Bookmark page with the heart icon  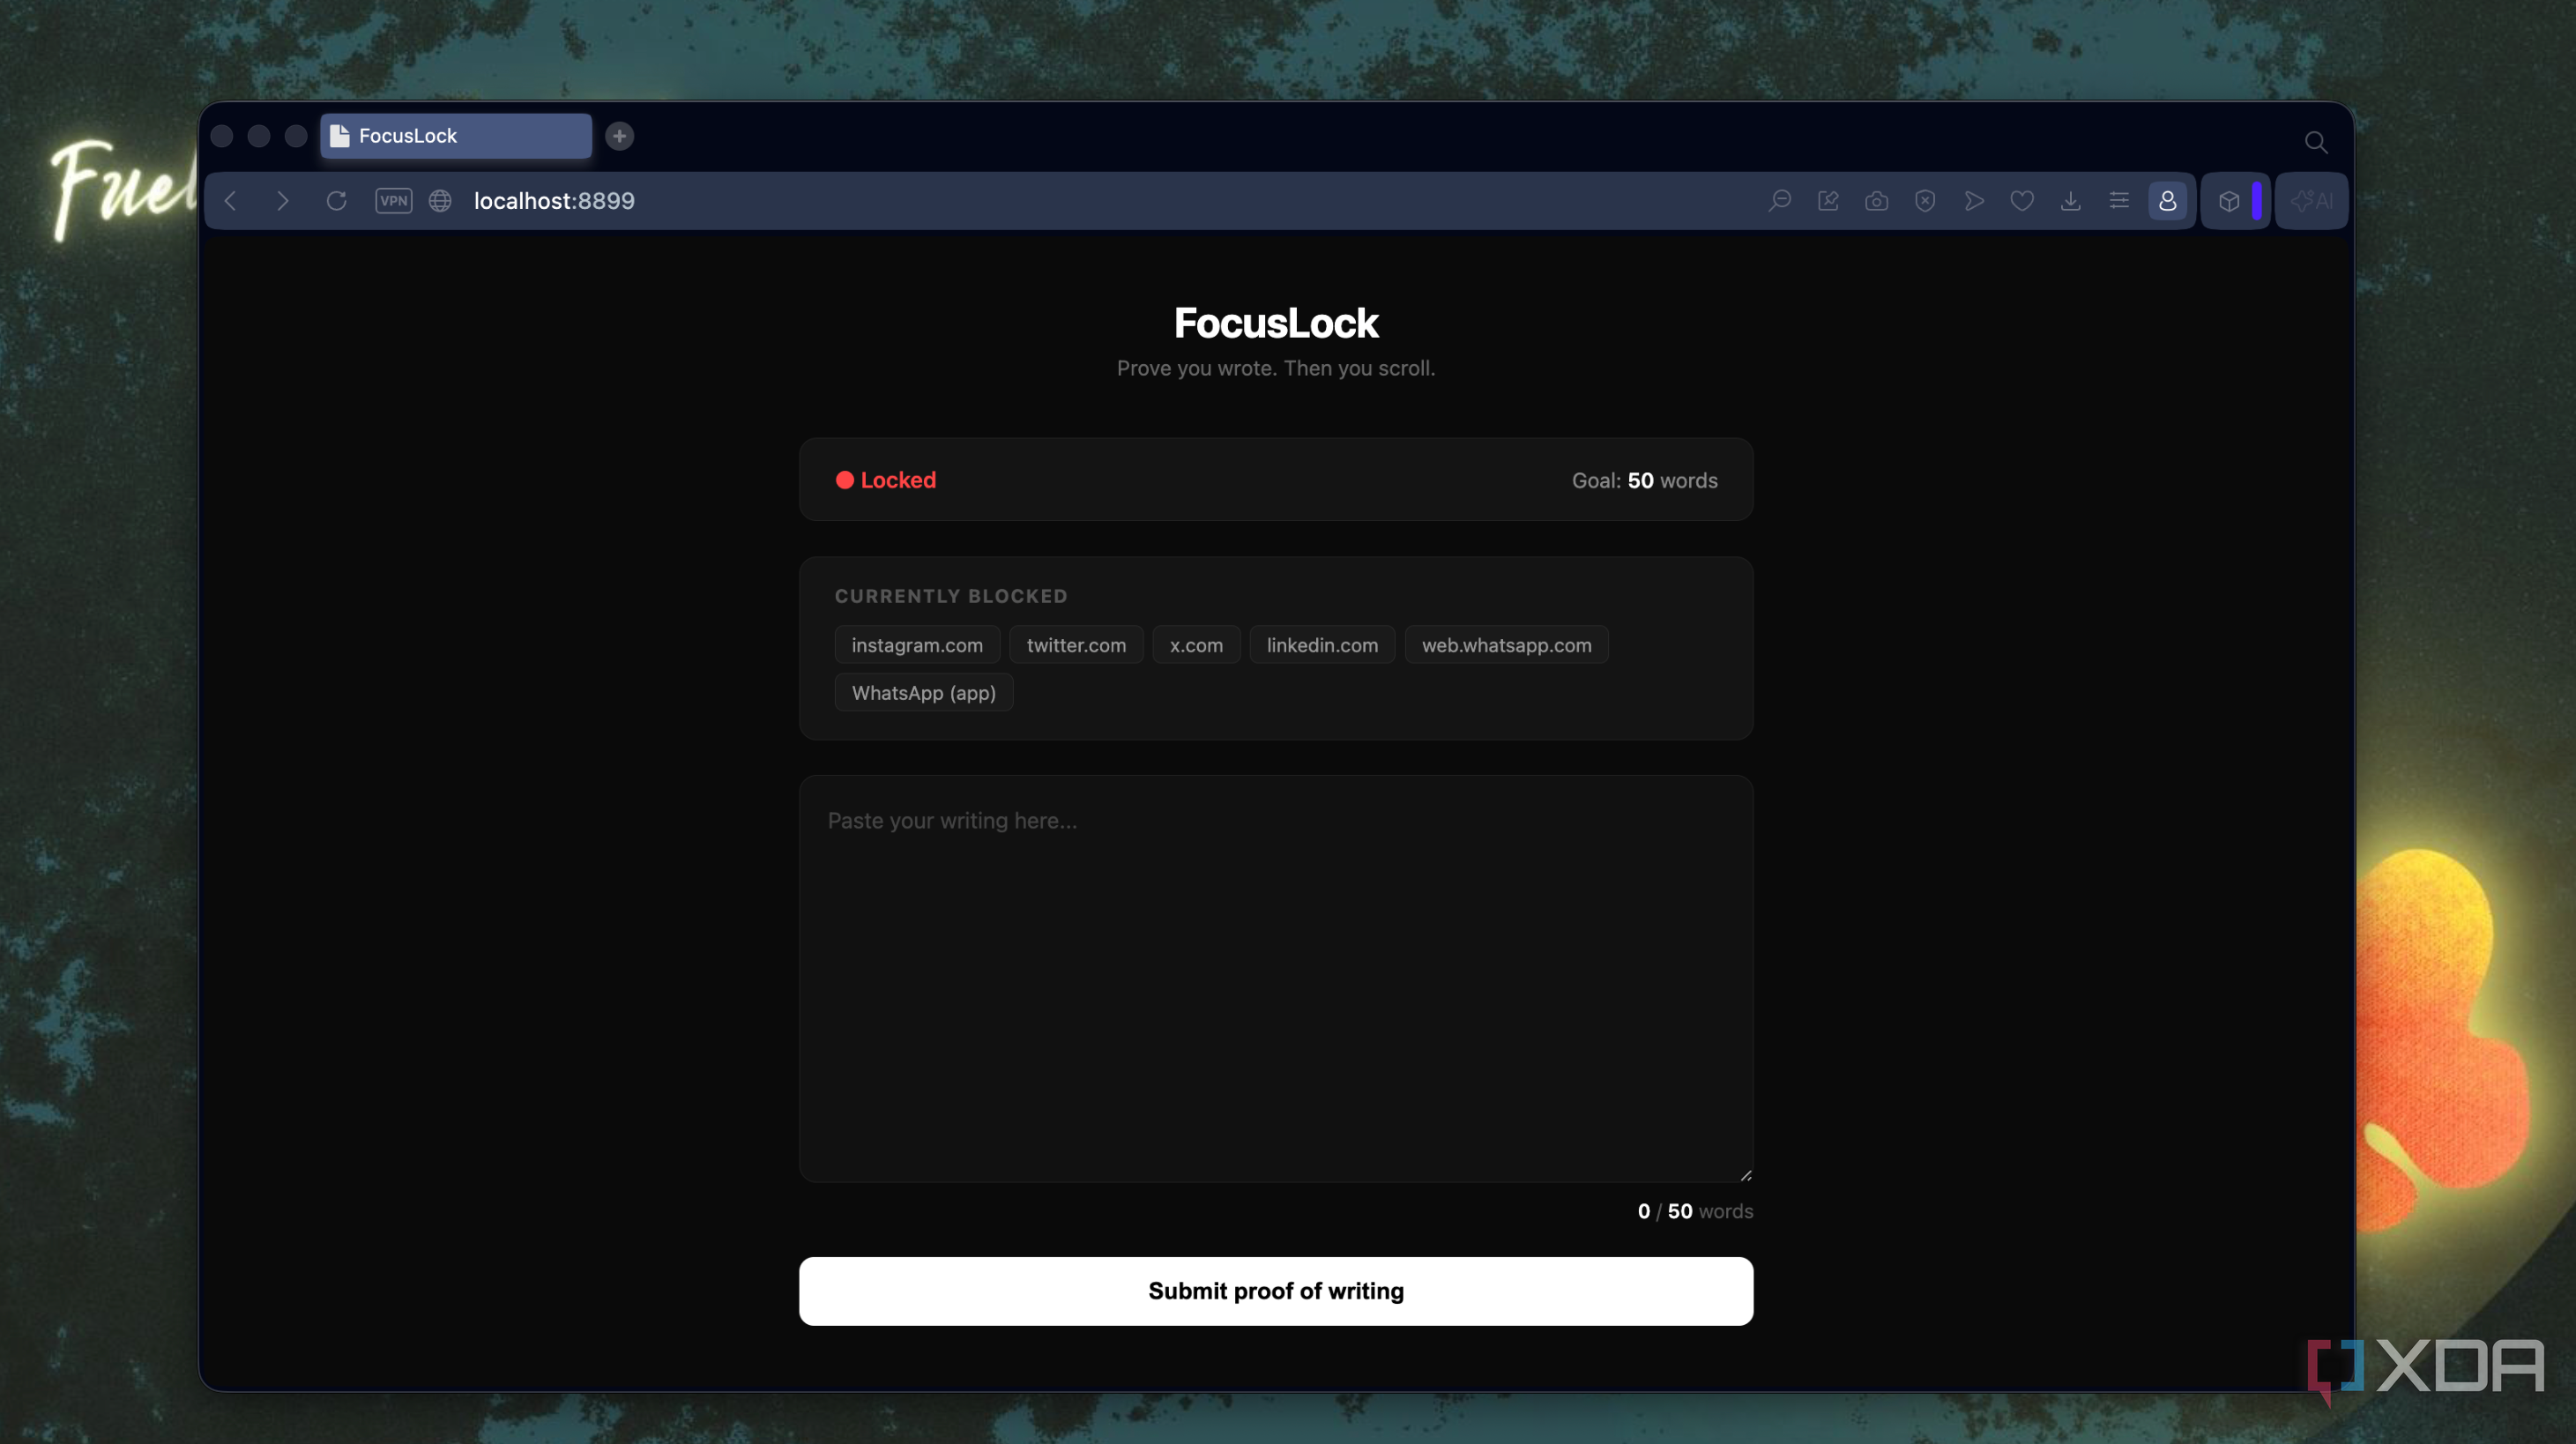pos(2022,201)
